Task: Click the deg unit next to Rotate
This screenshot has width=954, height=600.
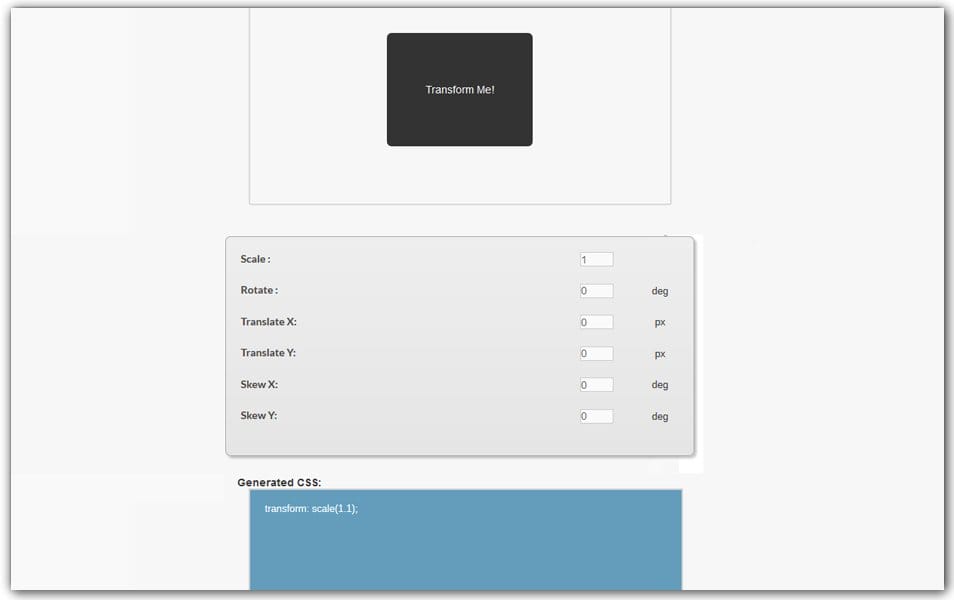Action: pos(660,290)
